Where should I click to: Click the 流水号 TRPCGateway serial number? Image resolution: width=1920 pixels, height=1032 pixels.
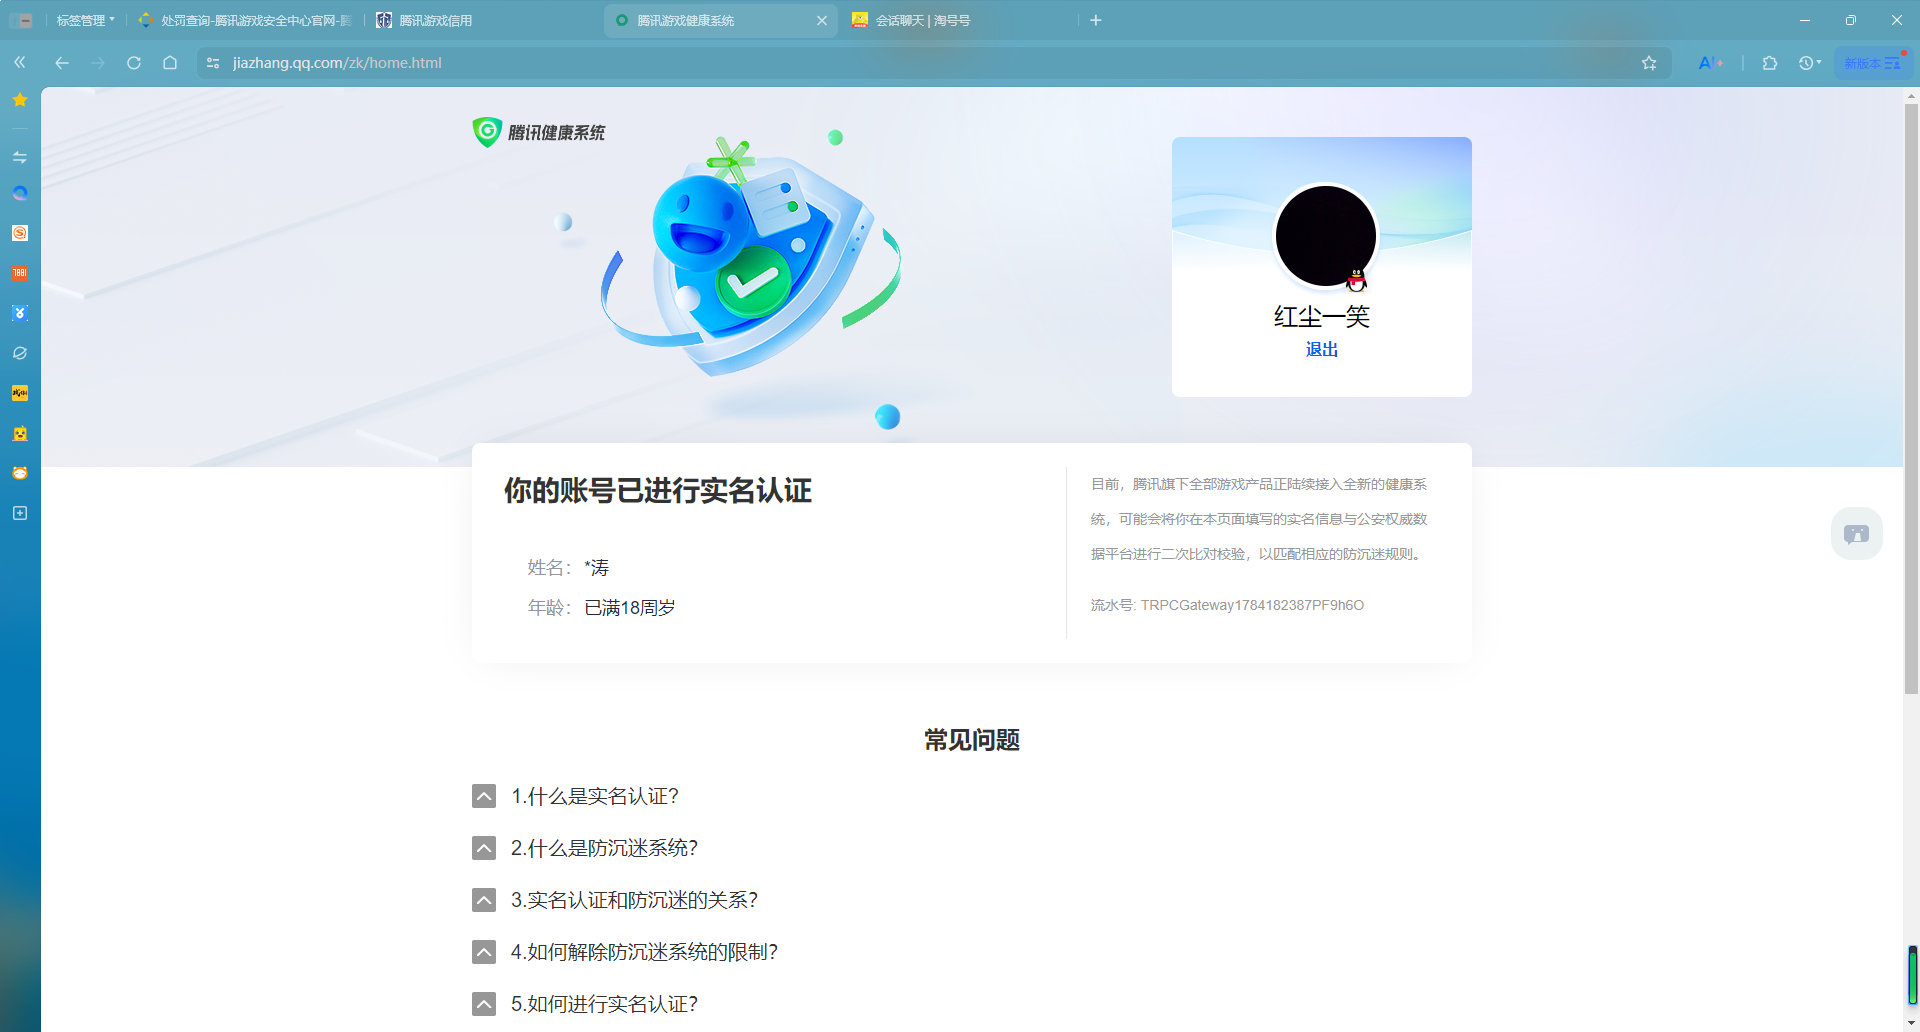(1227, 605)
